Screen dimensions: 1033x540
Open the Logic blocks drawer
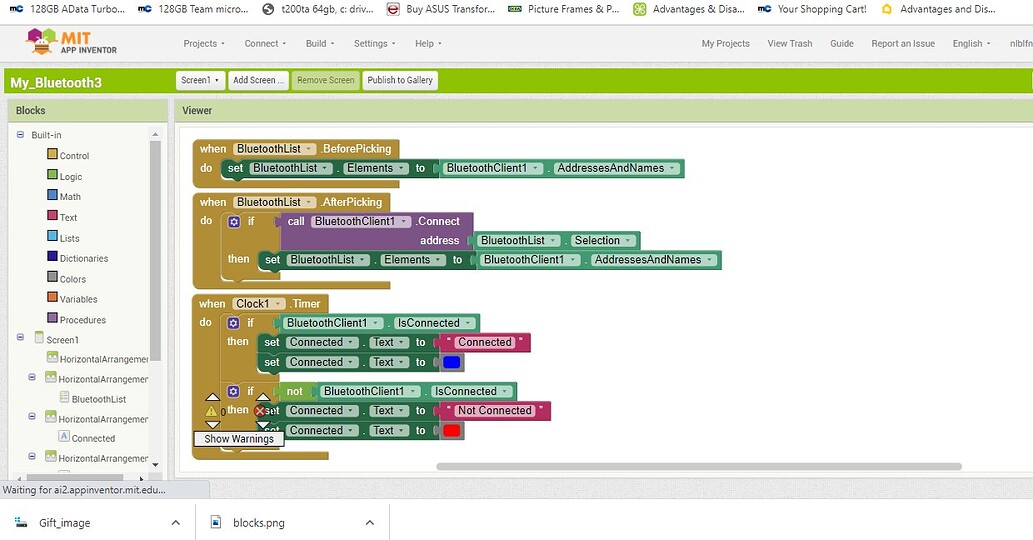[x=65, y=176]
